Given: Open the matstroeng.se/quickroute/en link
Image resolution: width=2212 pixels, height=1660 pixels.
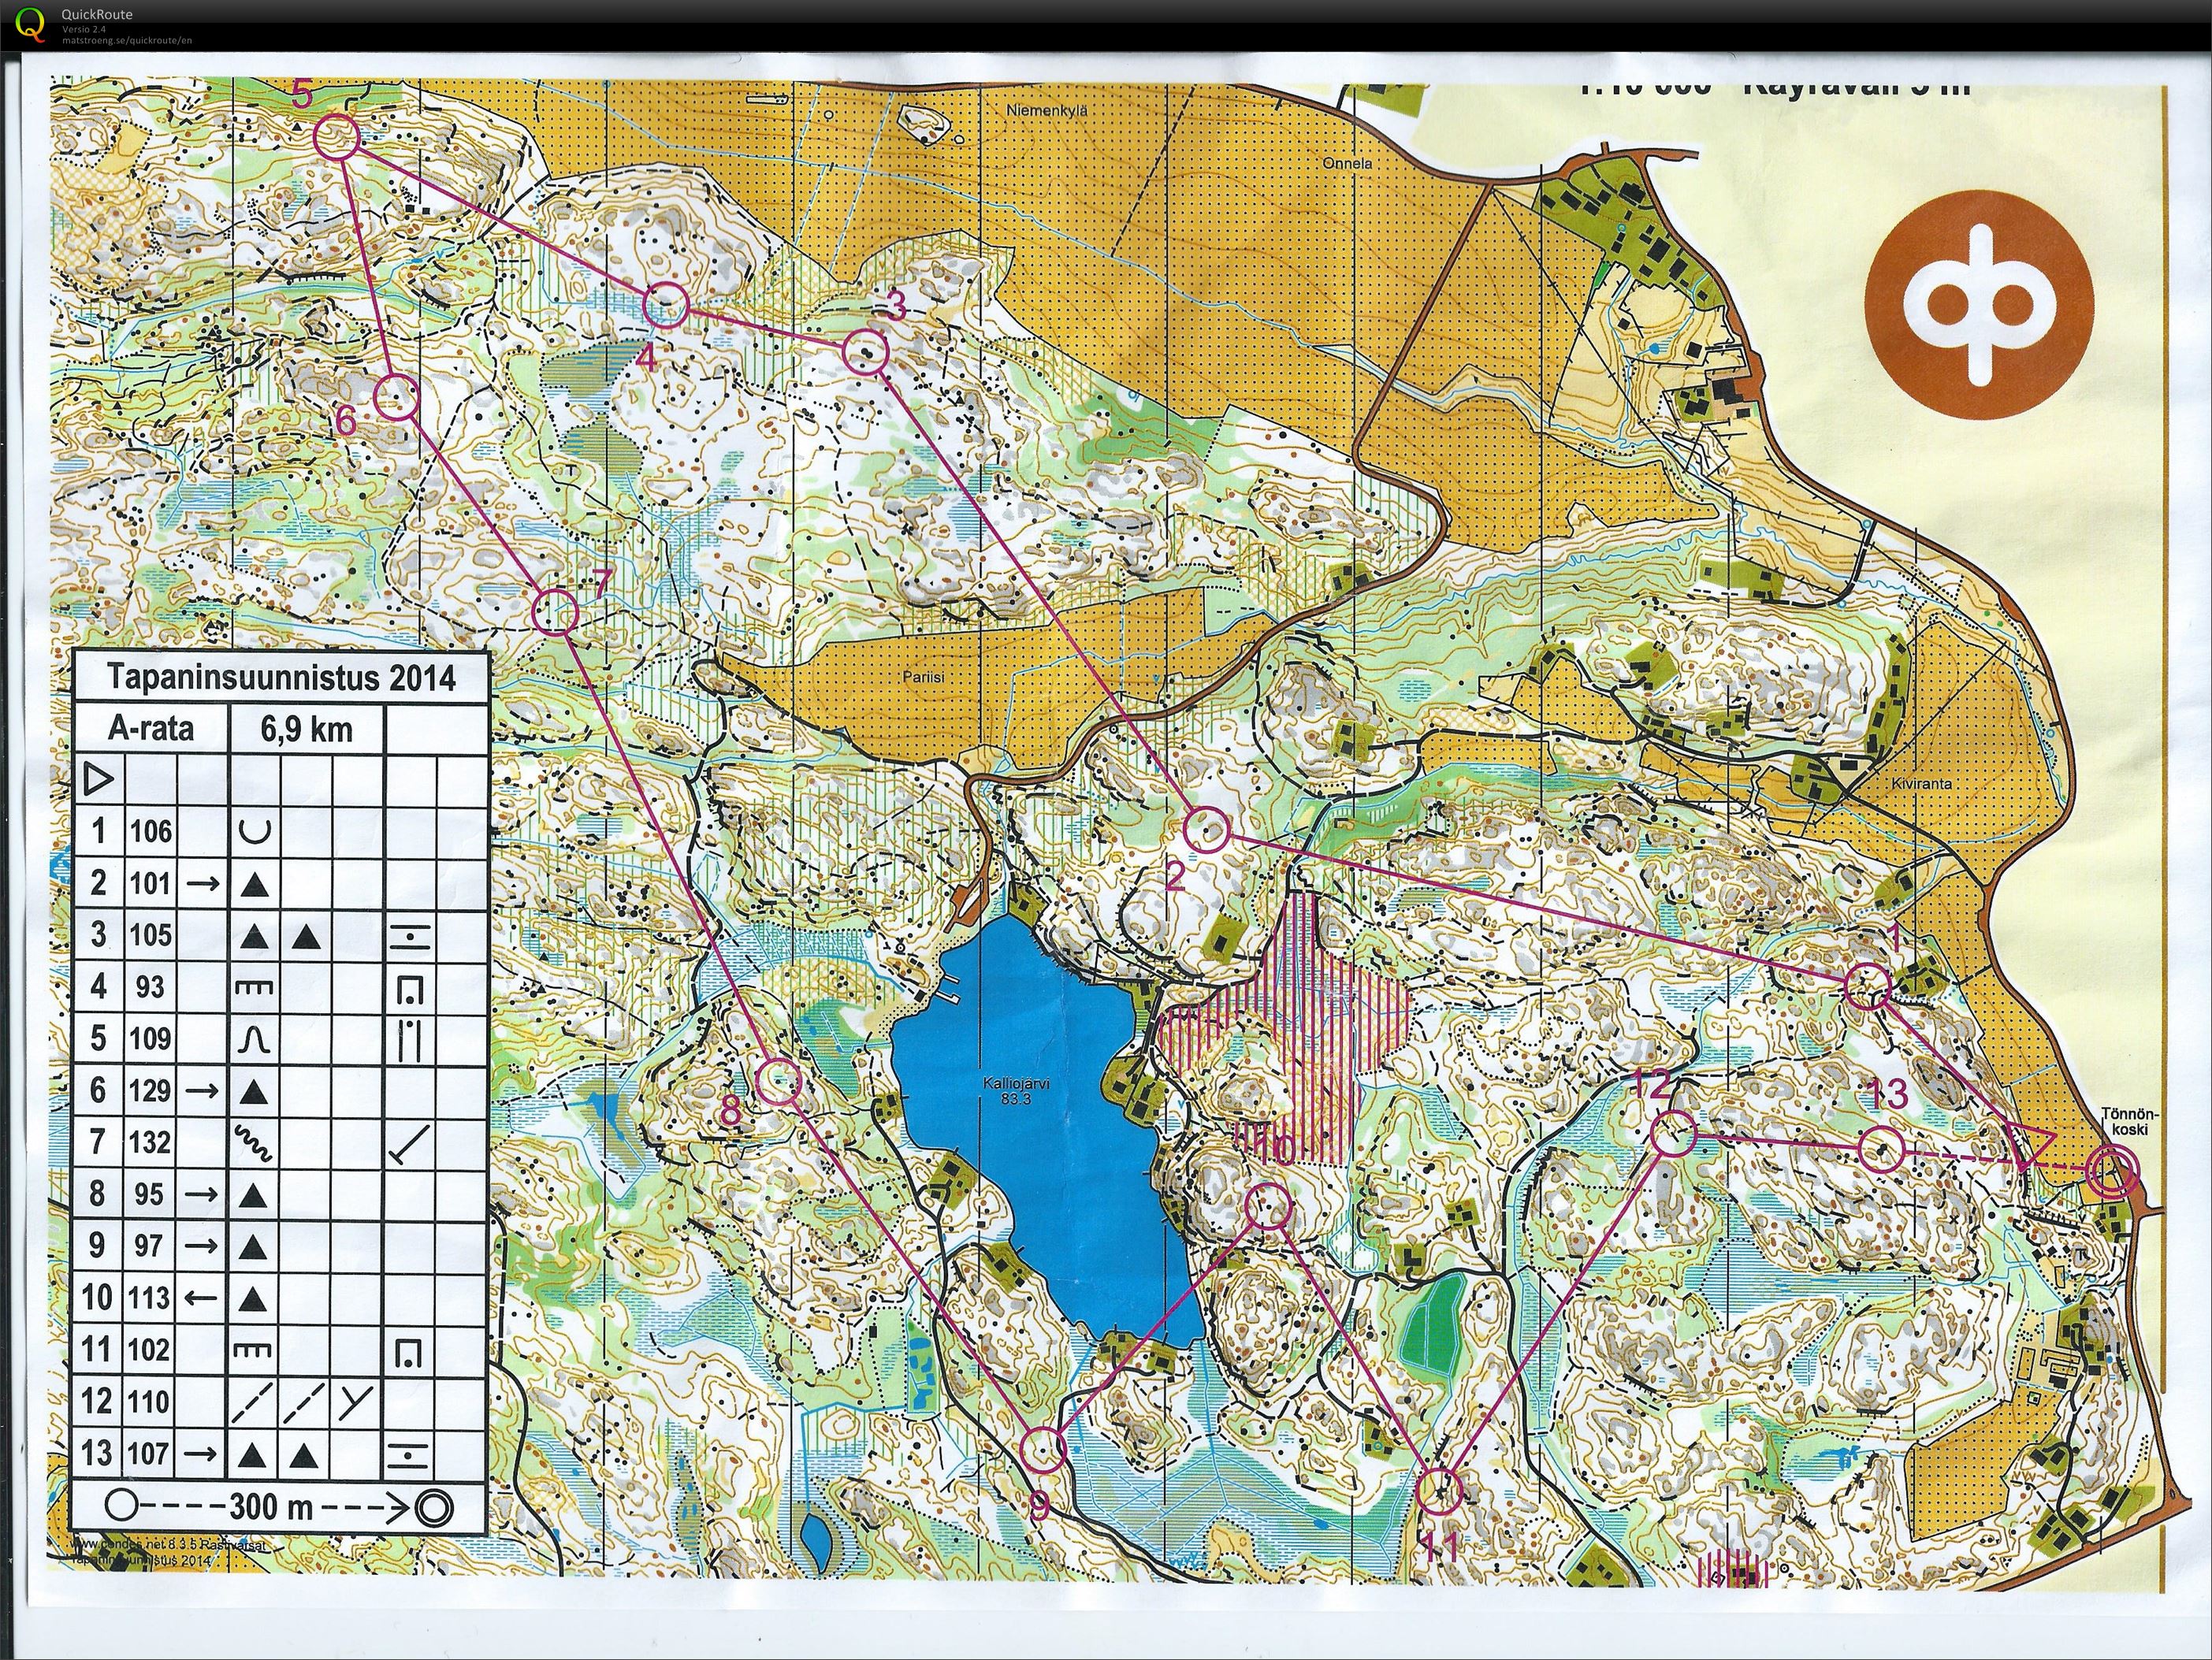Looking at the screenshot, I should [x=127, y=40].
